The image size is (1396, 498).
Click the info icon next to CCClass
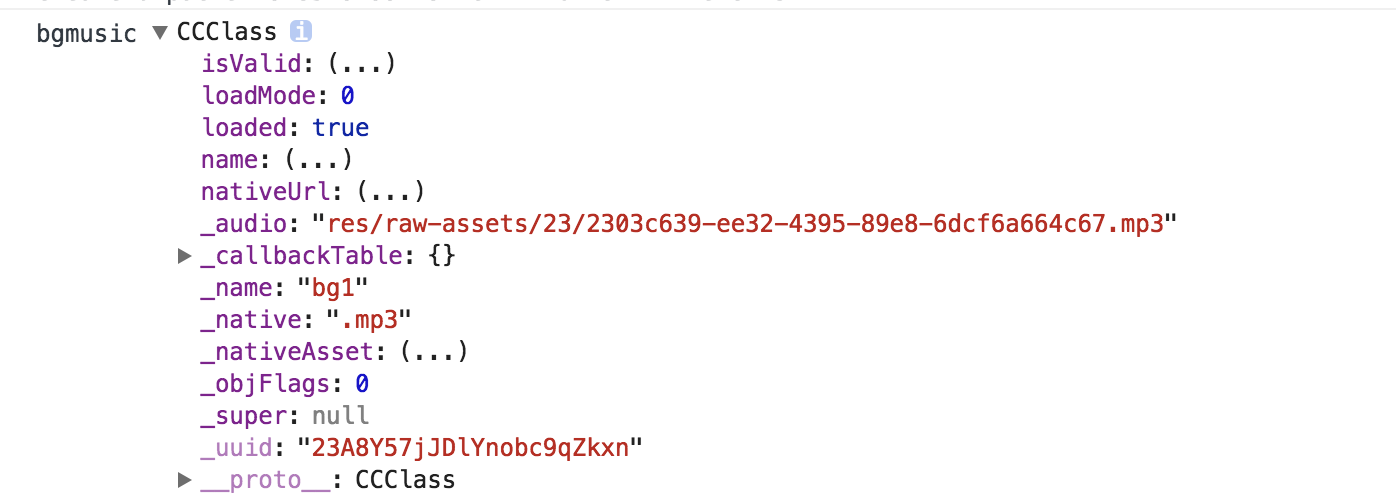click(x=301, y=32)
